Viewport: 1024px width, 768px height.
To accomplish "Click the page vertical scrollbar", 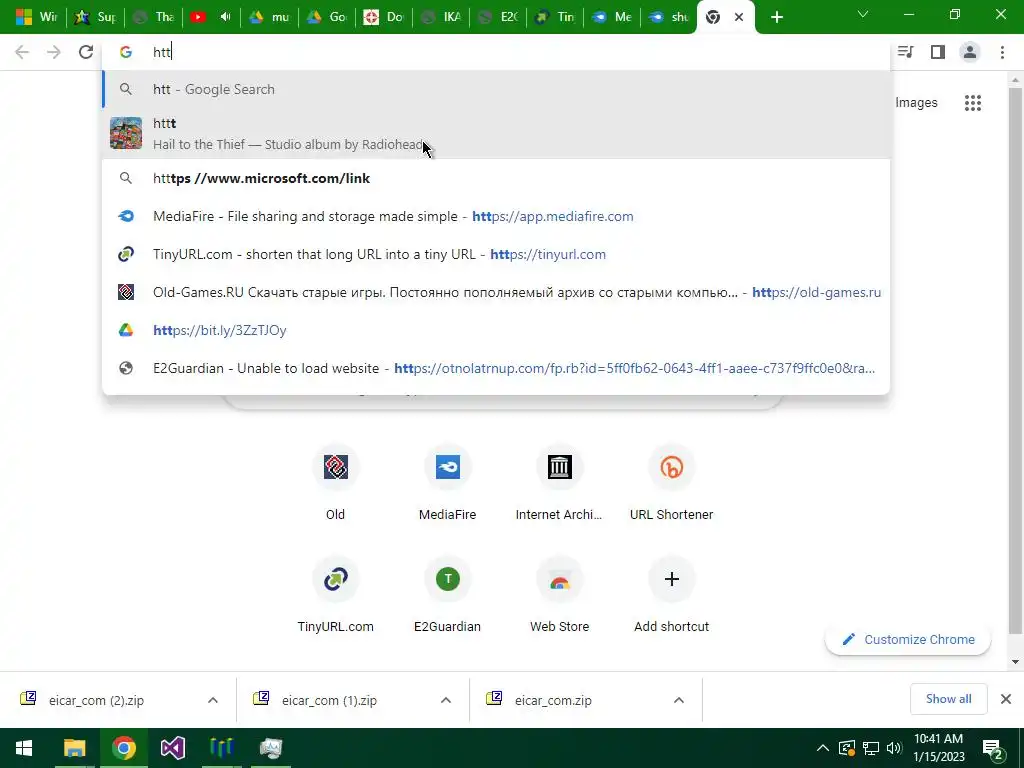I will [1015, 359].
